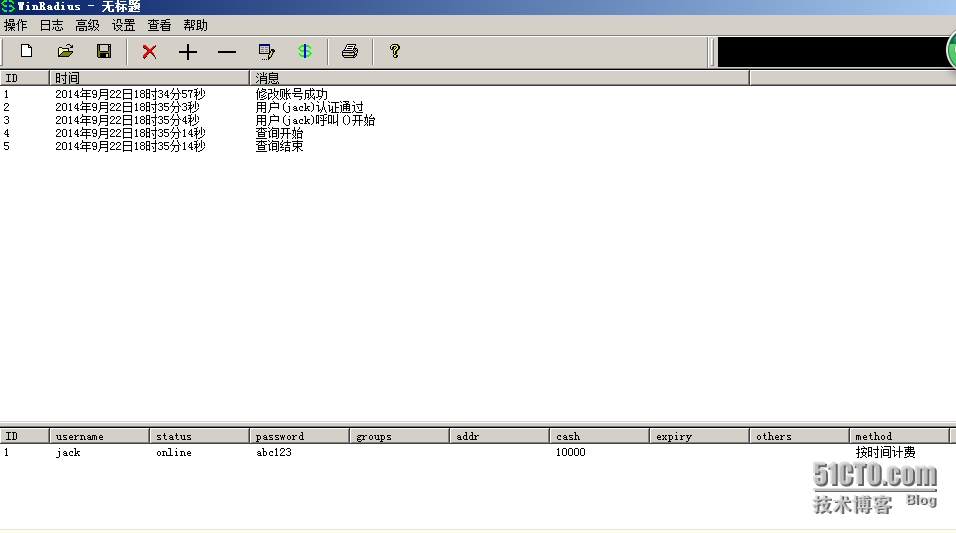956x533 pixels.
Task: Open the 帮助 menu
Action: (x=195, y=26)
